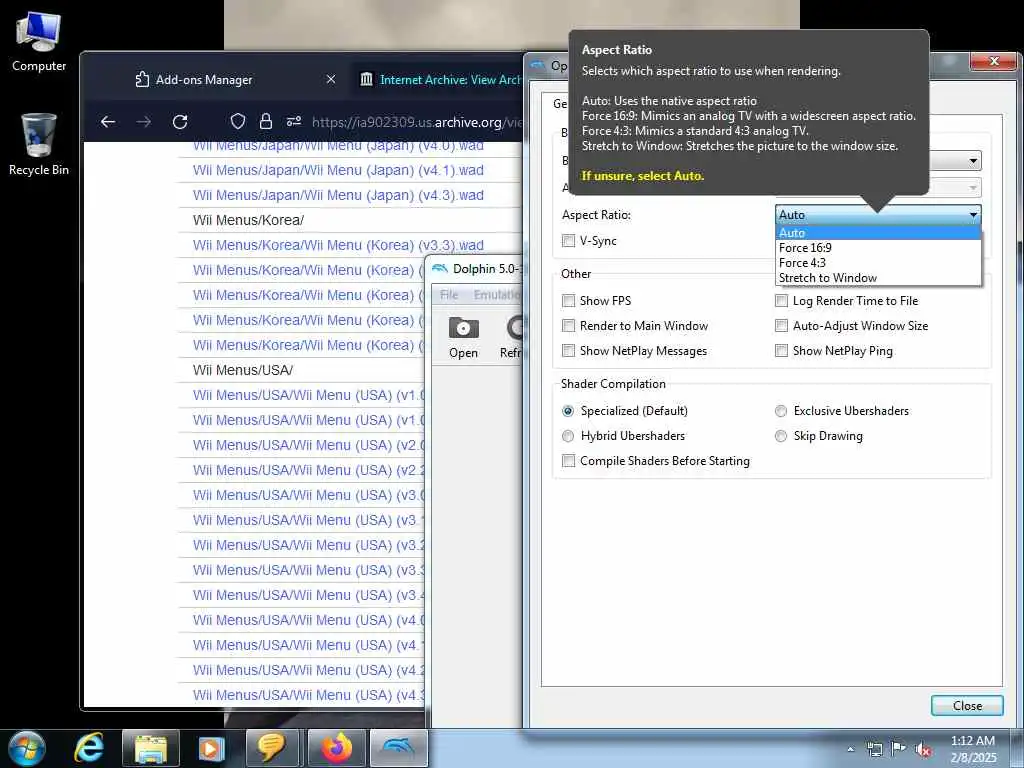Click the padlock site security icon
This screenshot has width=1024, height=768.
click(266, 121)
